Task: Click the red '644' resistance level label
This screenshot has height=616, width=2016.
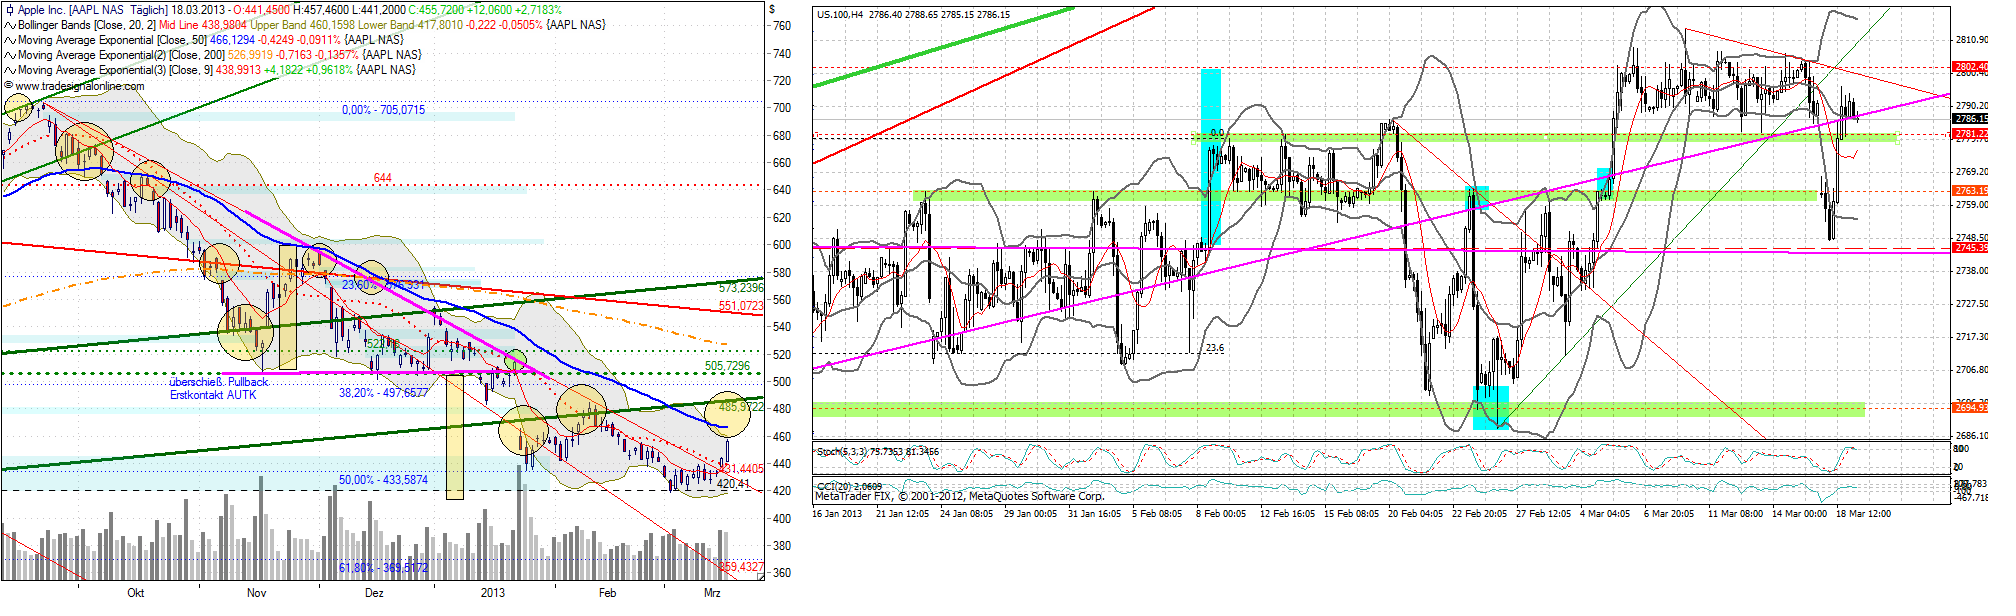Action: [383, 178]
